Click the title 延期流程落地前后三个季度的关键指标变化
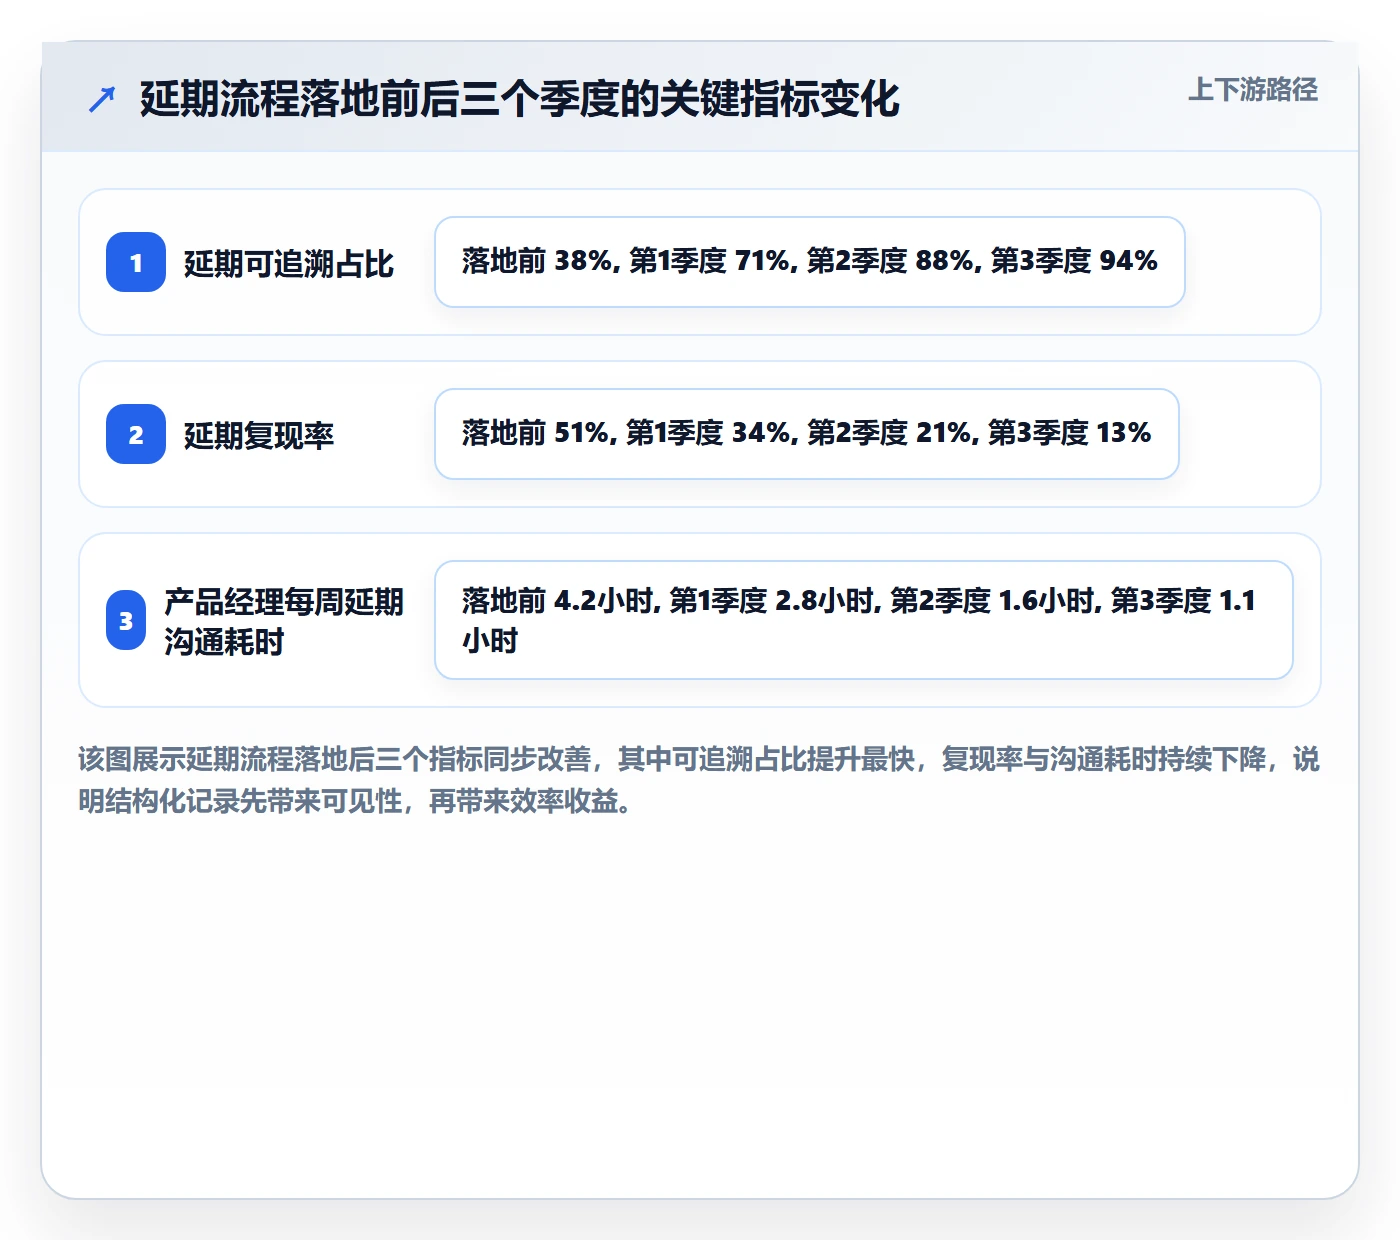 click(x=519, y=99)
